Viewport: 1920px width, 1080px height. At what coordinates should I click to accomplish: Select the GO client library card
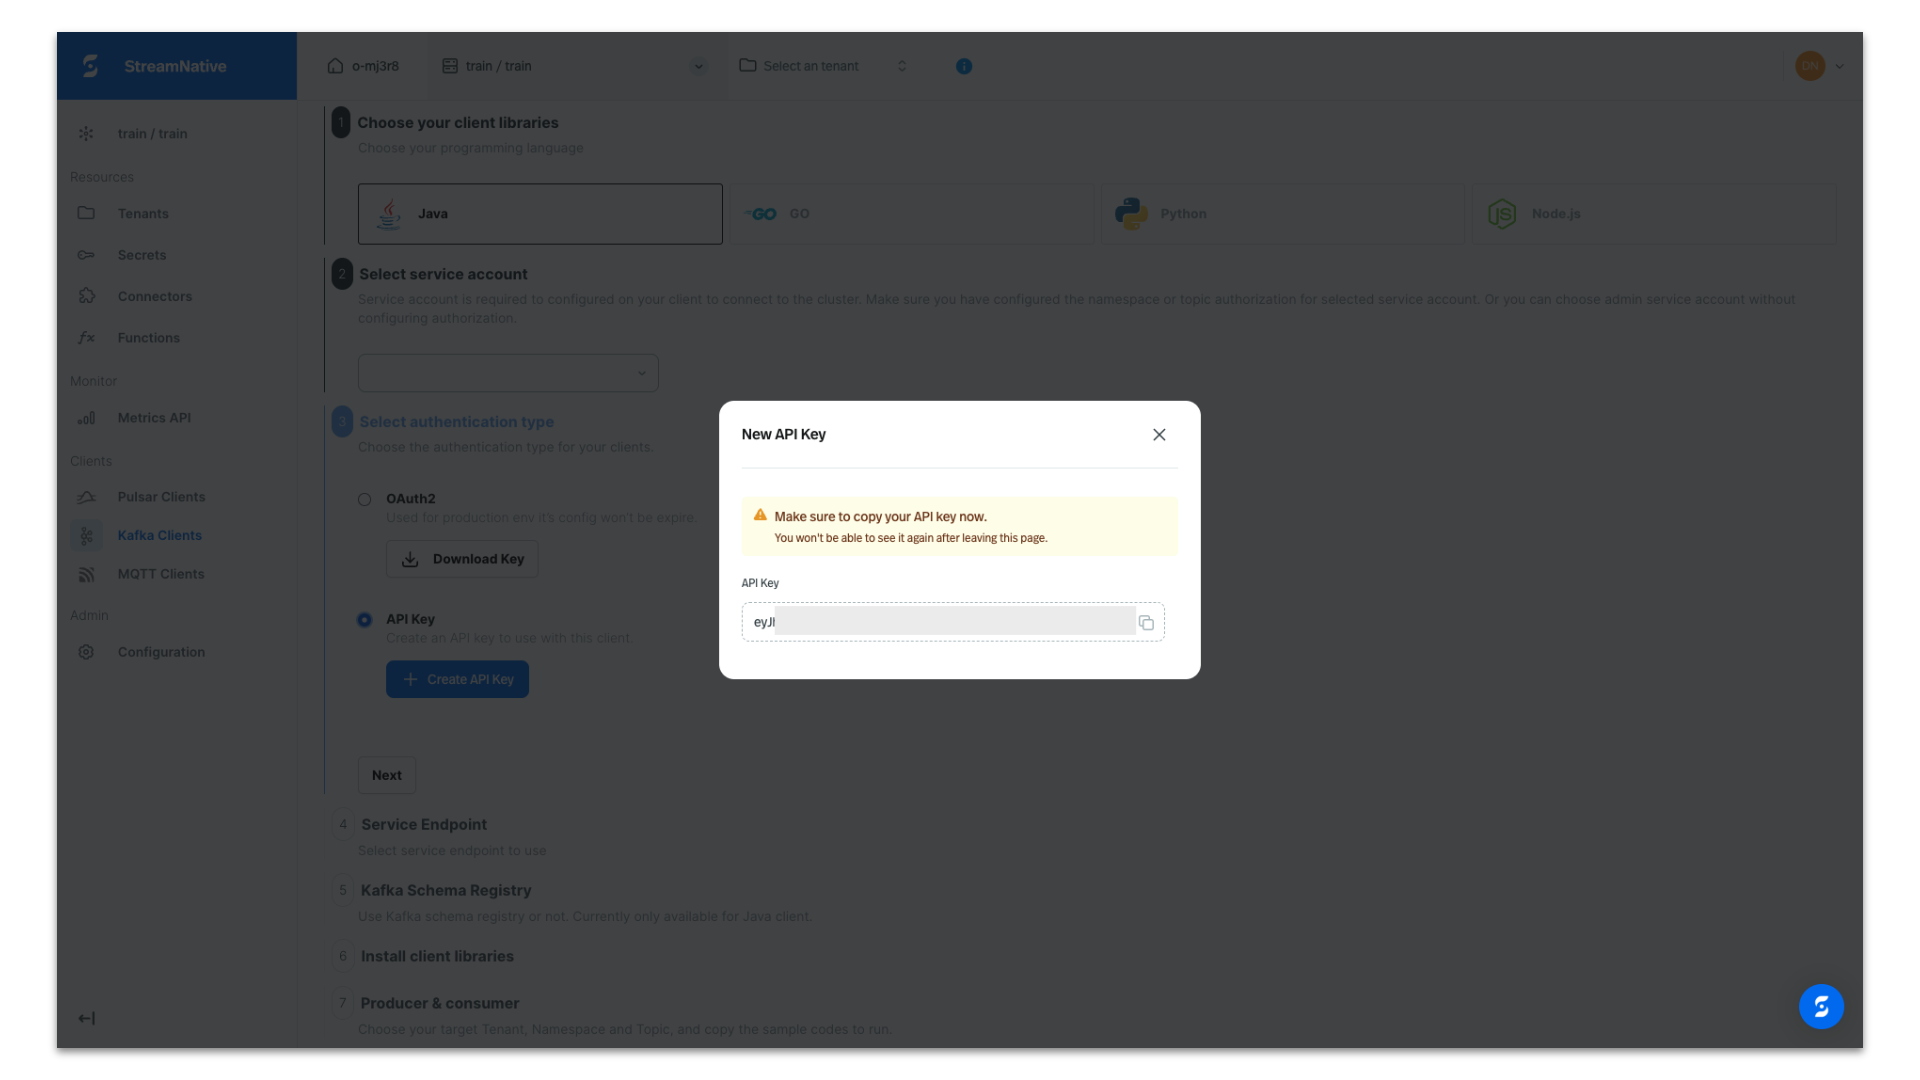tap(911, 213)
